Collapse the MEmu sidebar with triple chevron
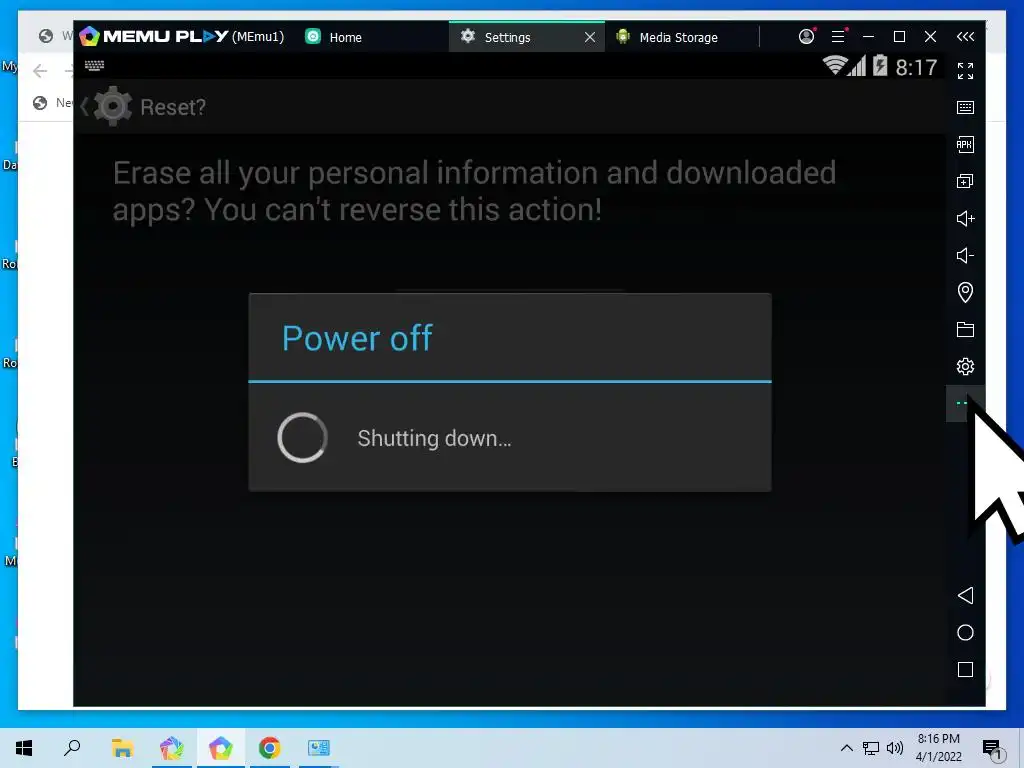 (x=965, y=37)
